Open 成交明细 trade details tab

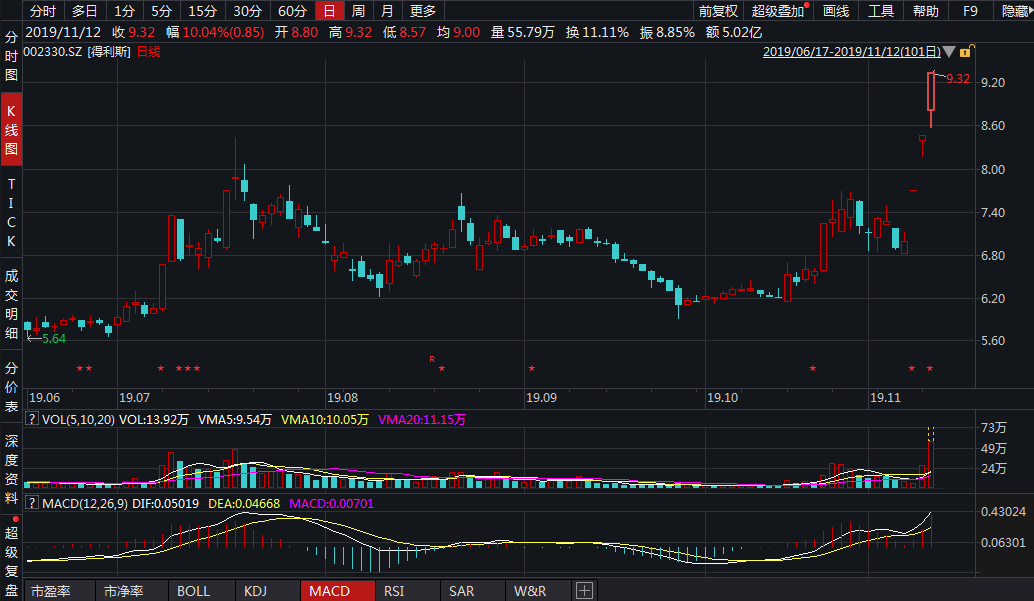coord(11,304)
